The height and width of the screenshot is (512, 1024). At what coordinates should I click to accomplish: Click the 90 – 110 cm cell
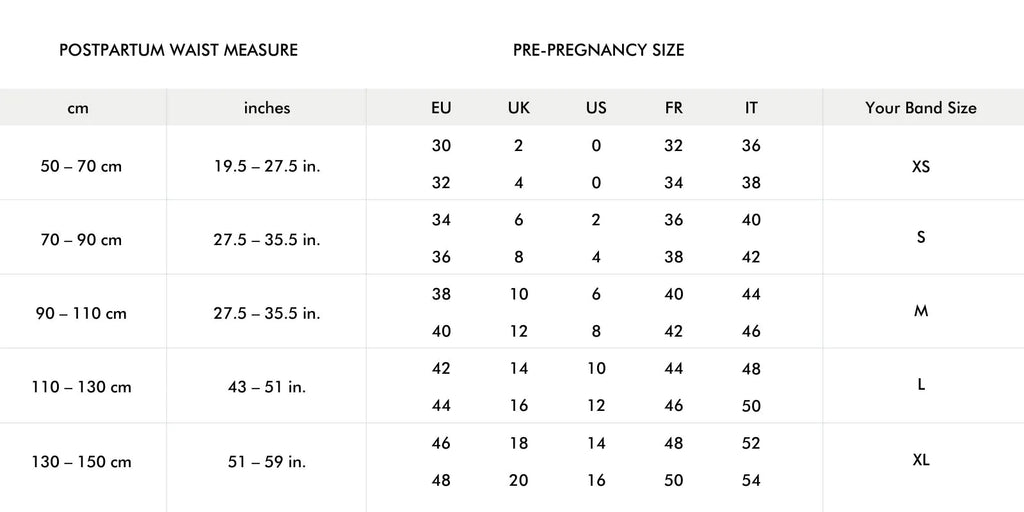coord(81,313)
